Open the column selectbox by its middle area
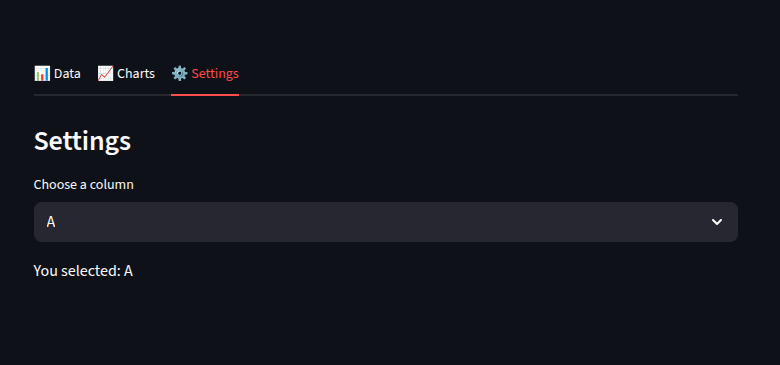 tap(386, 222)
